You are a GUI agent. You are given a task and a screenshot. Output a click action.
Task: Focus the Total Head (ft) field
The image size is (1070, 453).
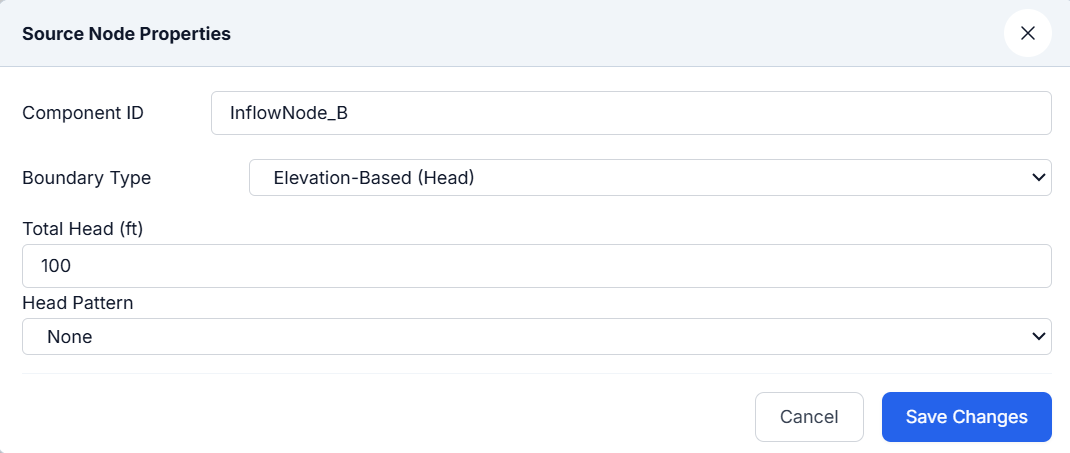tap(537, 266)
